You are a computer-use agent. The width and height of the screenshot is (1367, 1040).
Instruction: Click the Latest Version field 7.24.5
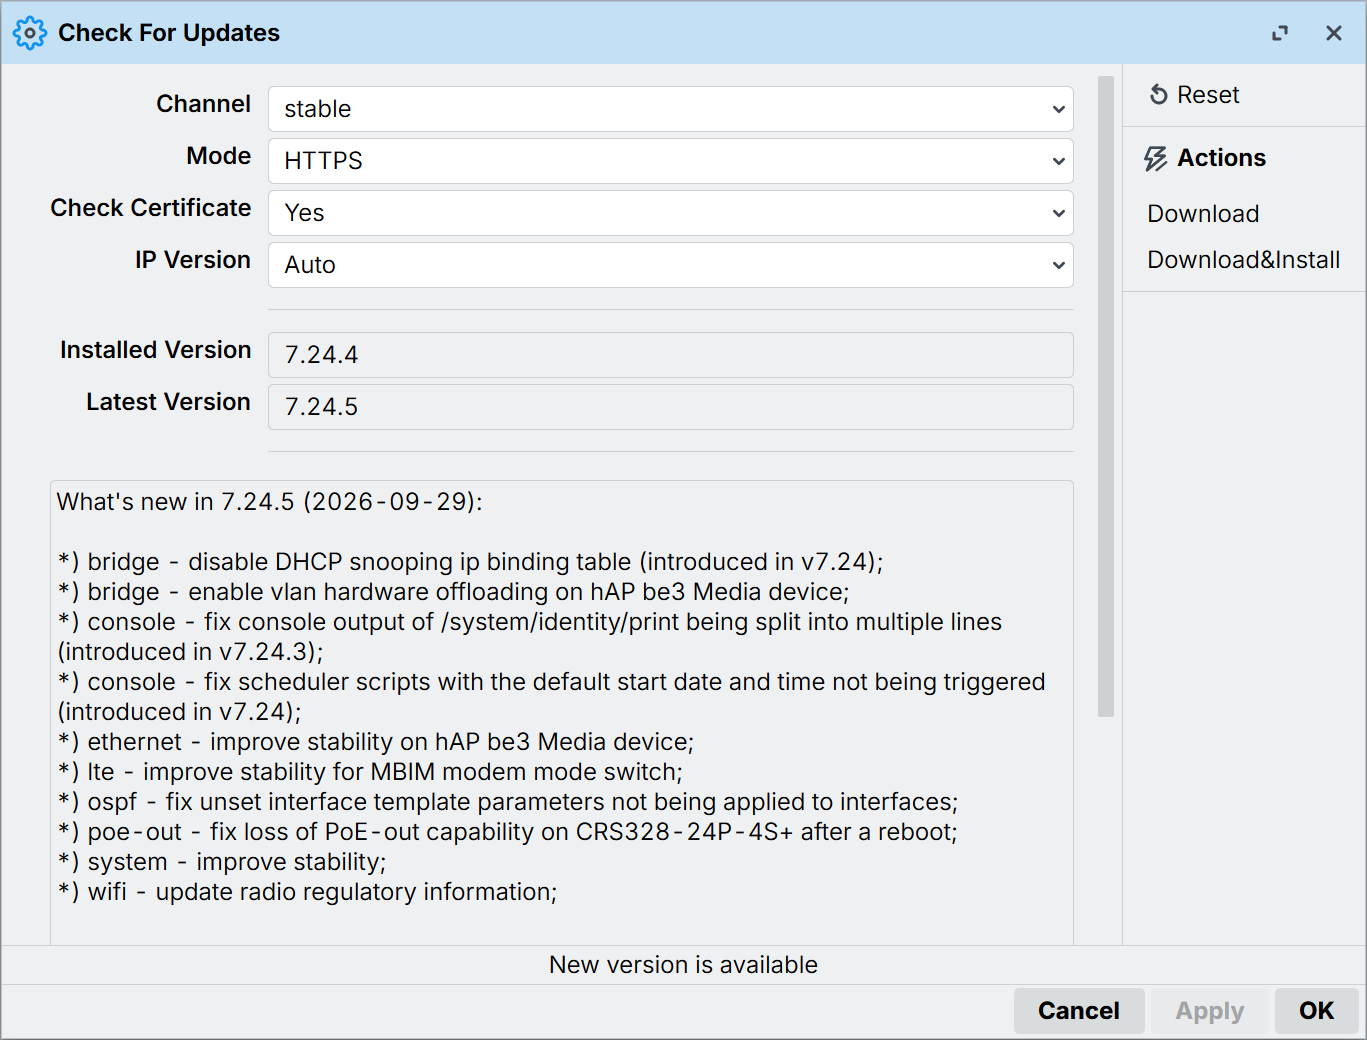[x=671, y=407]
